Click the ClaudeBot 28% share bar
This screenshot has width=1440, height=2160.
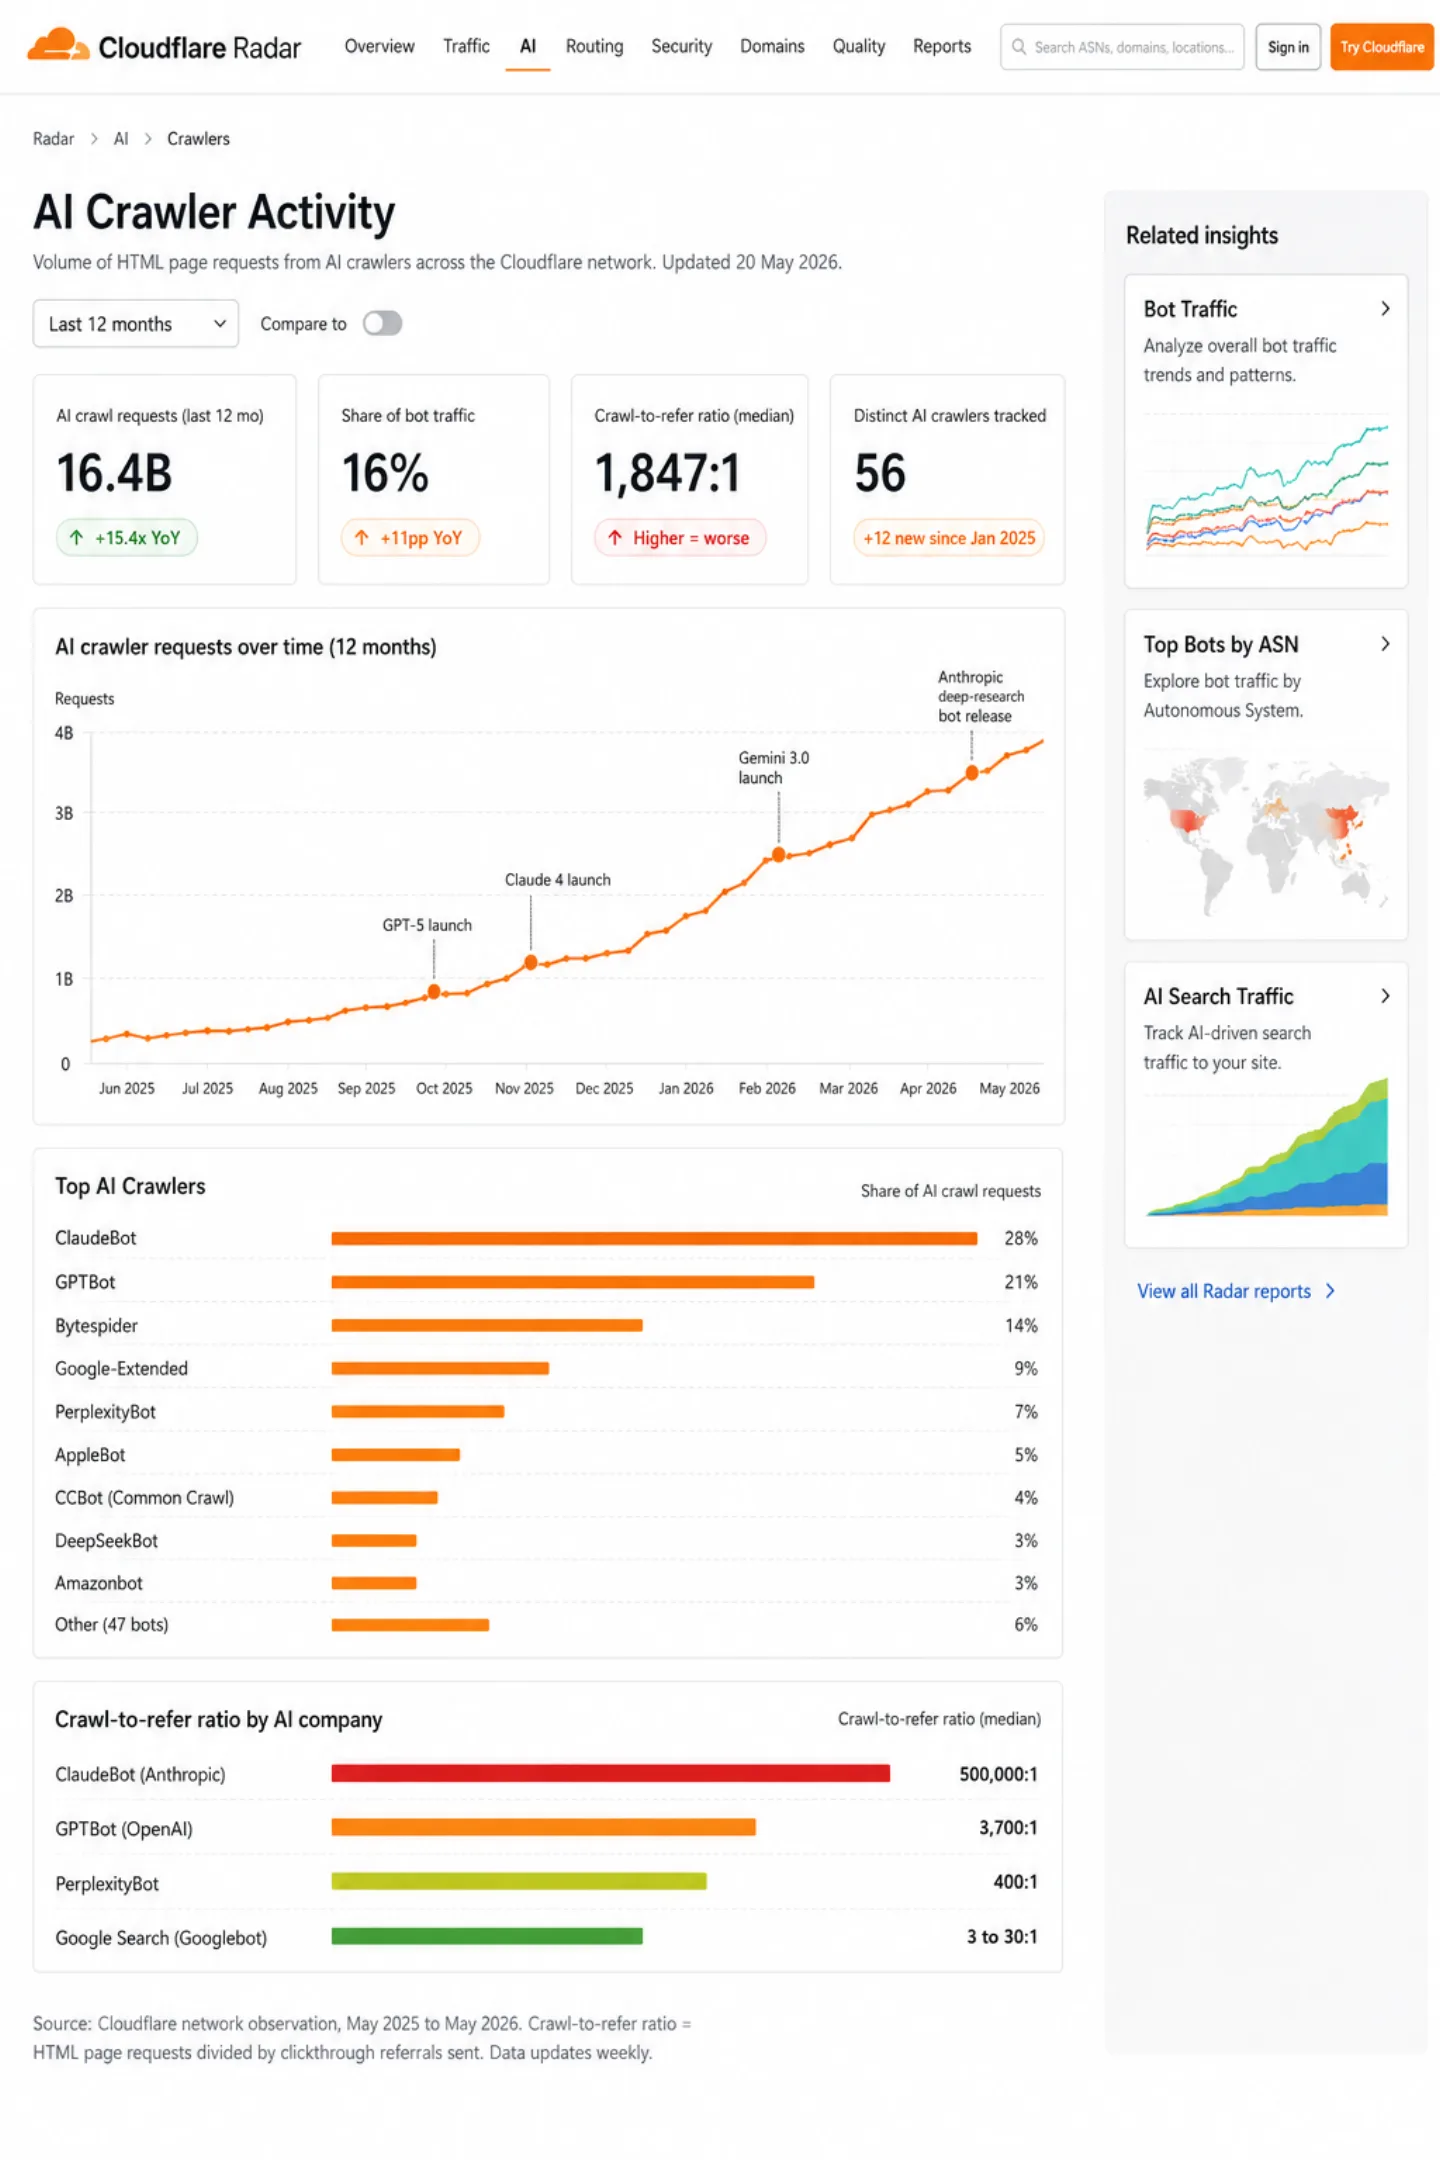point(654,1238)
